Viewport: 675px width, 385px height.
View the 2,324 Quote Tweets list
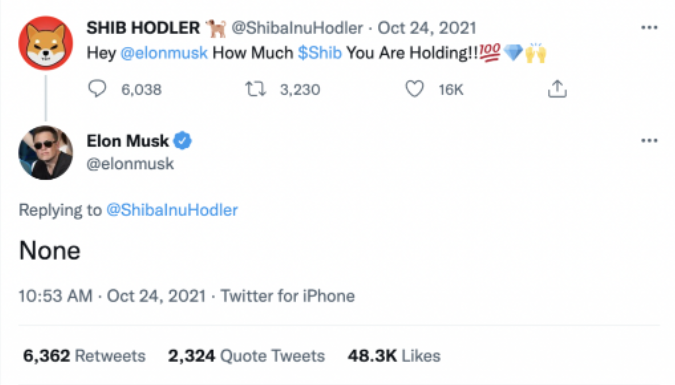coord(246,356)
